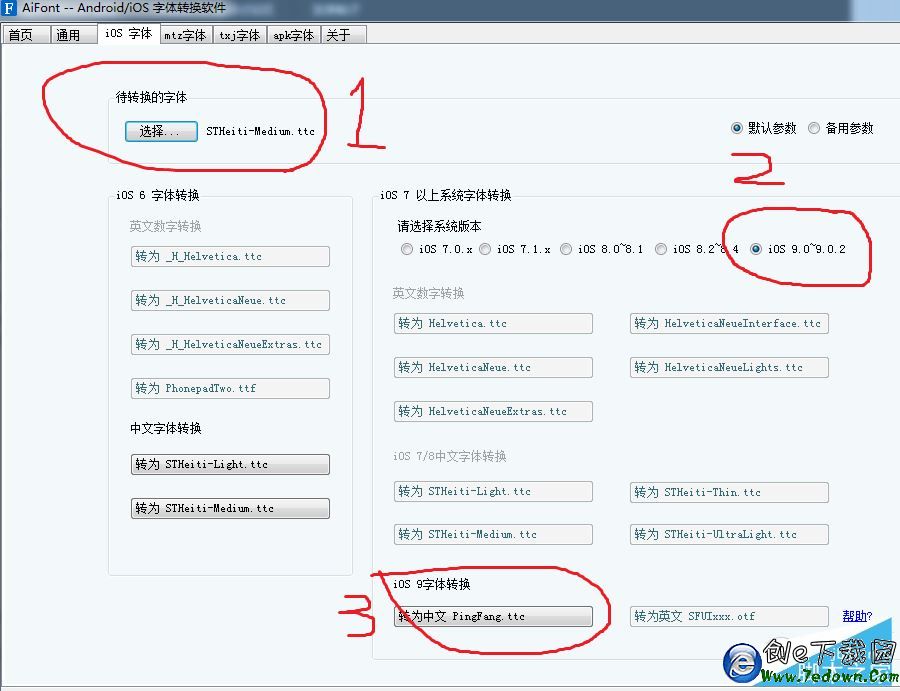Switch to the 首页 tab
This screenshot has width=900, height=691.
(25, 33)
